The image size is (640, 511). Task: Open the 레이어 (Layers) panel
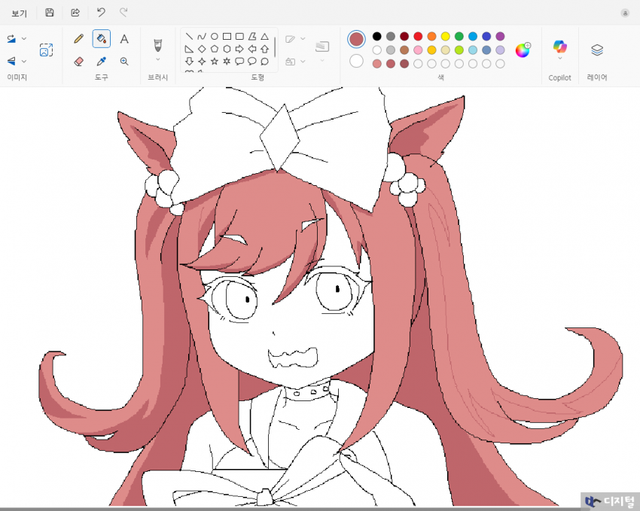(597, 50)
